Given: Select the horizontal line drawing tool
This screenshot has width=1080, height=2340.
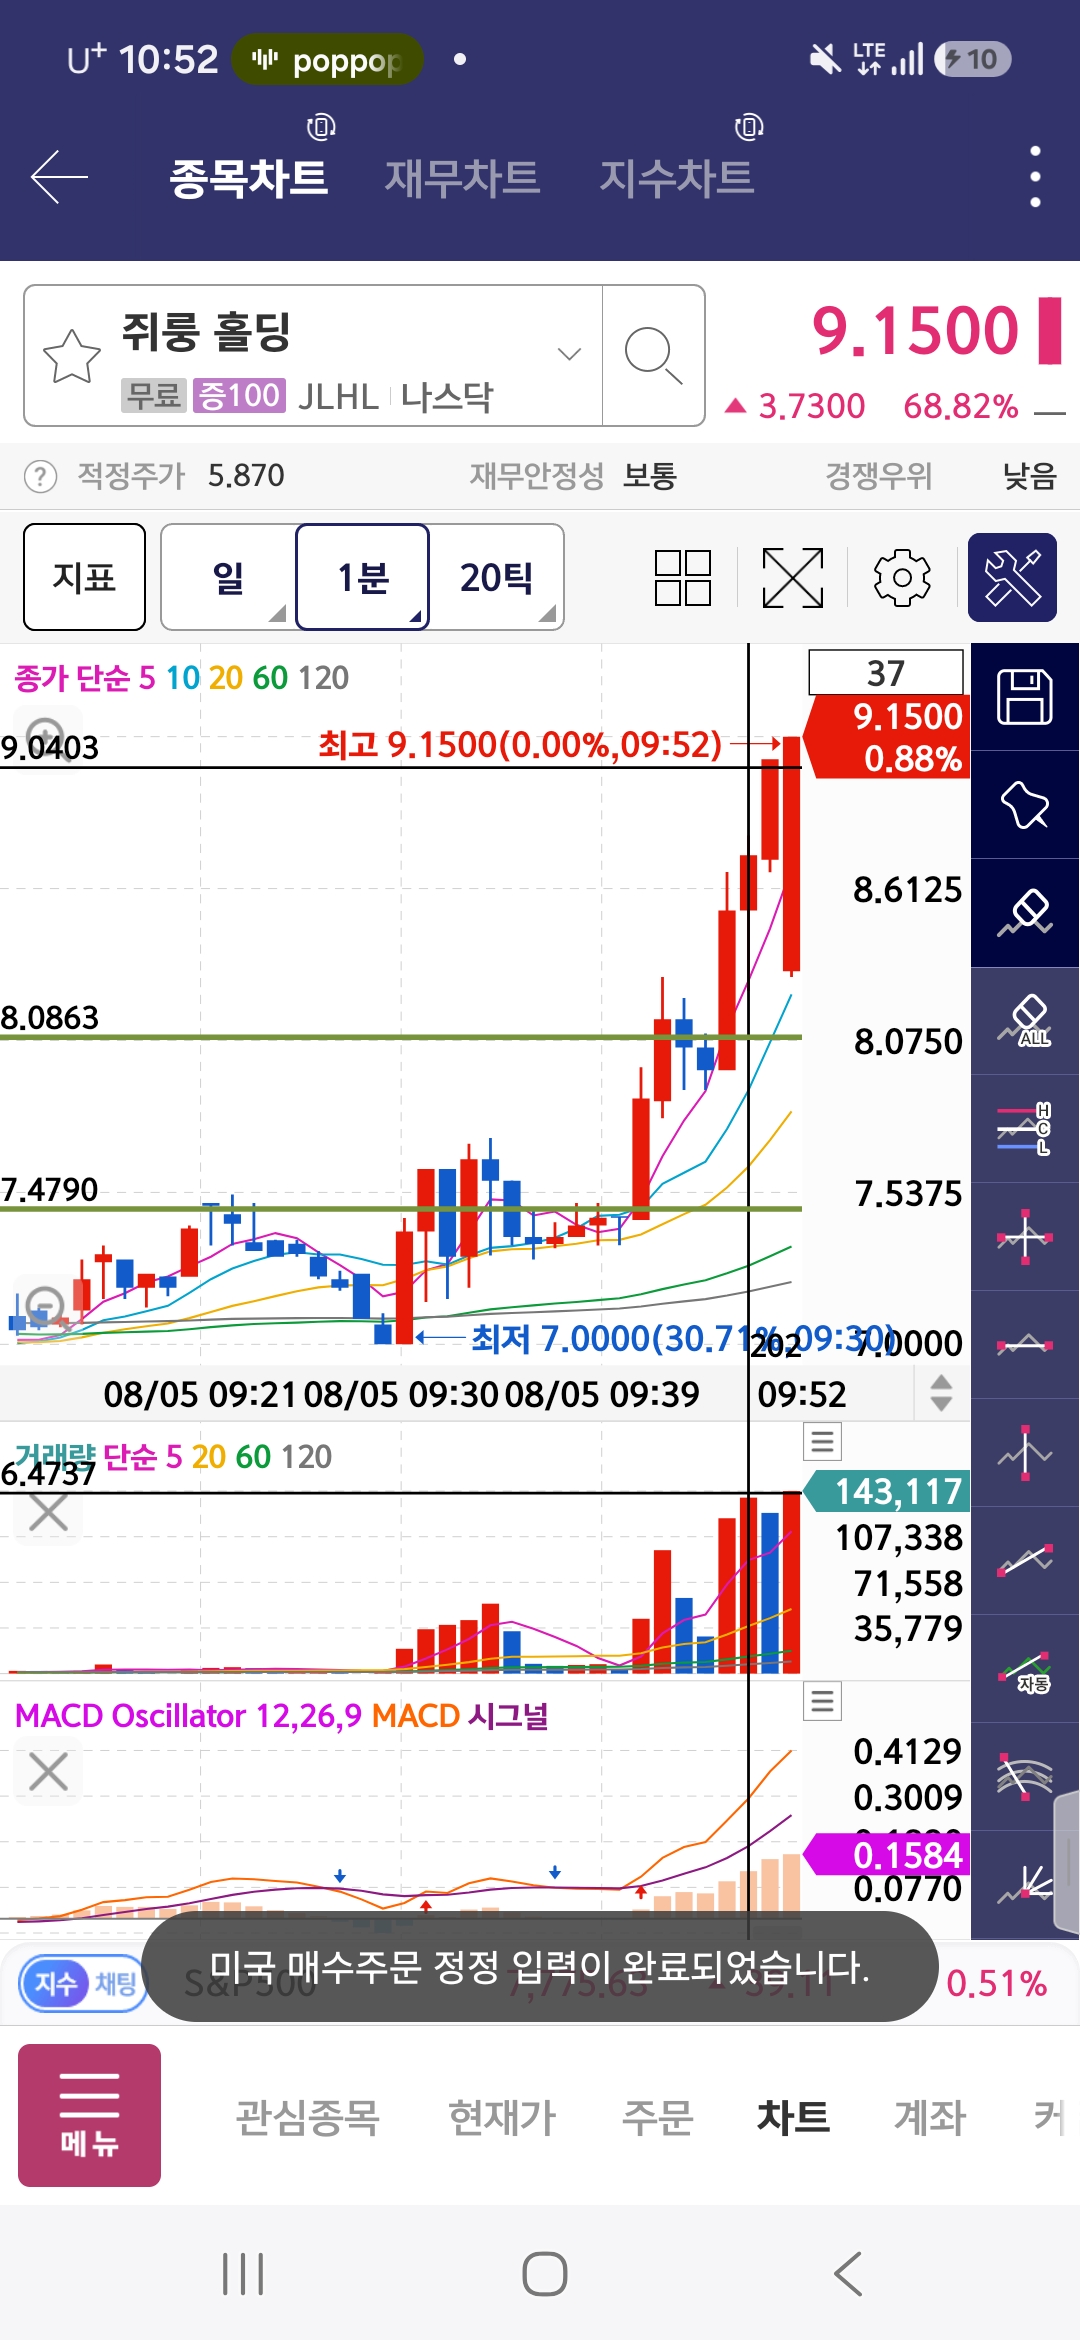Looking at the screenshot, I should click(1025, 1345).
